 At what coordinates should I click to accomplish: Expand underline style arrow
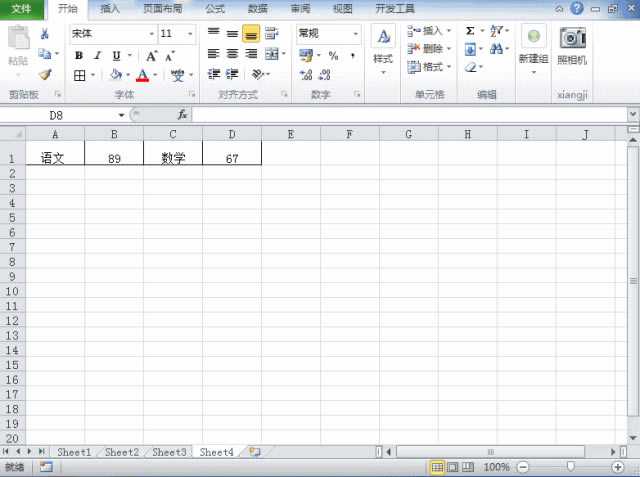point(130,55)
